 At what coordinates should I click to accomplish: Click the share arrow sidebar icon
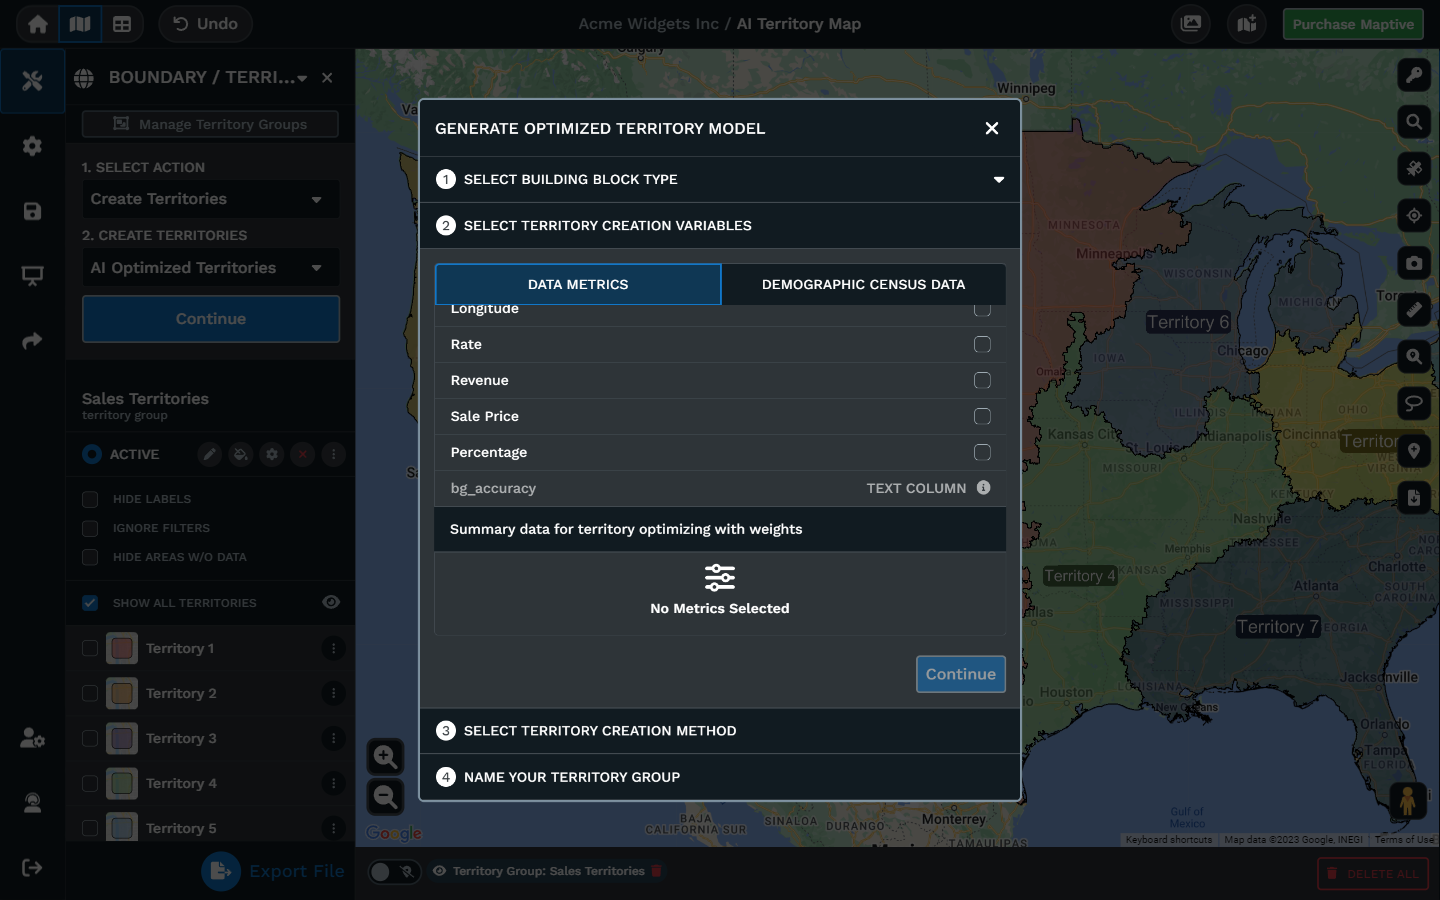(x=32, y=341)
